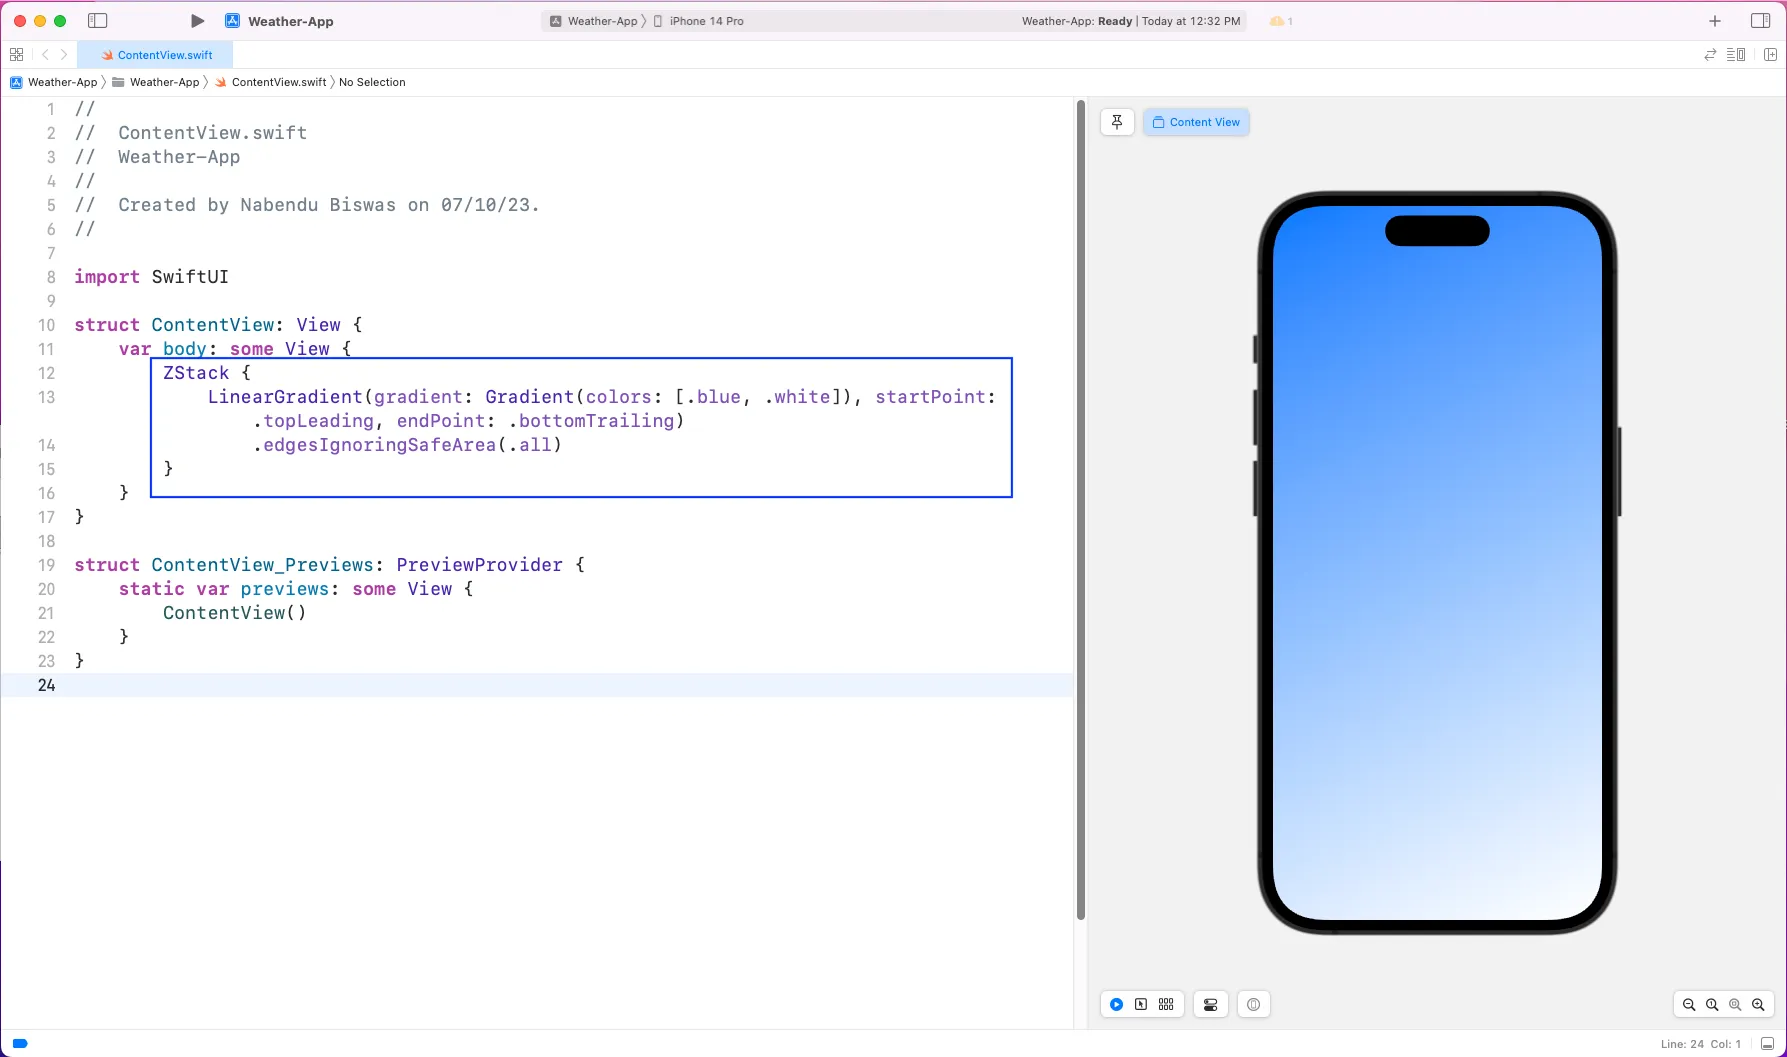Screen dimensions: 1787x1057
Task: Open the editor options menu
Action: point(1736,55)
